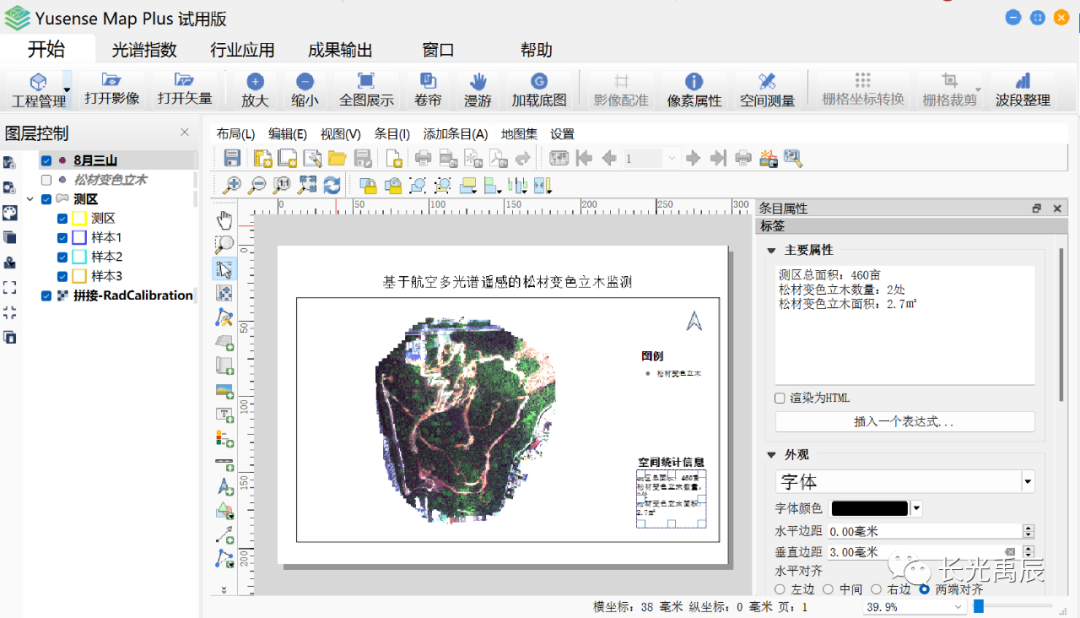Click the save layout floppy disk icon
Viewport: 1080px width, 618px height.
(232, 158)
